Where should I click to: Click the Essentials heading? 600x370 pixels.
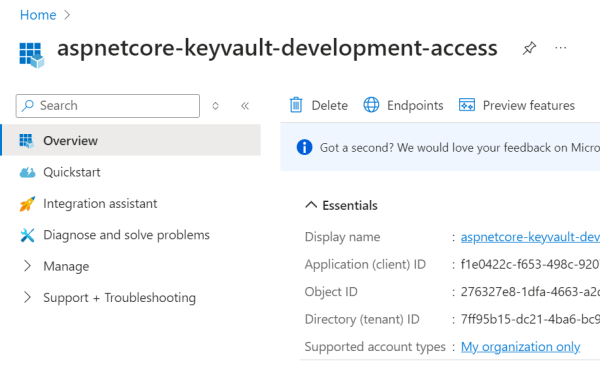[350, 205]
